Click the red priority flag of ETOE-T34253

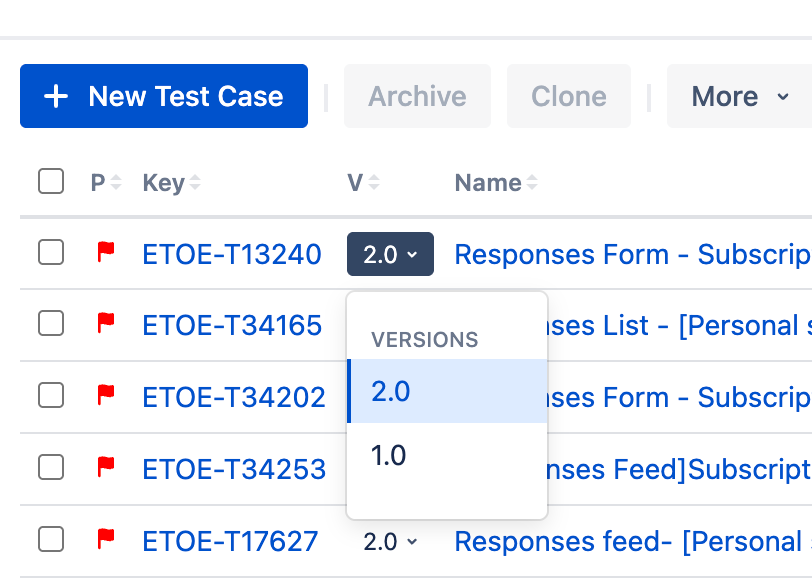106,467
